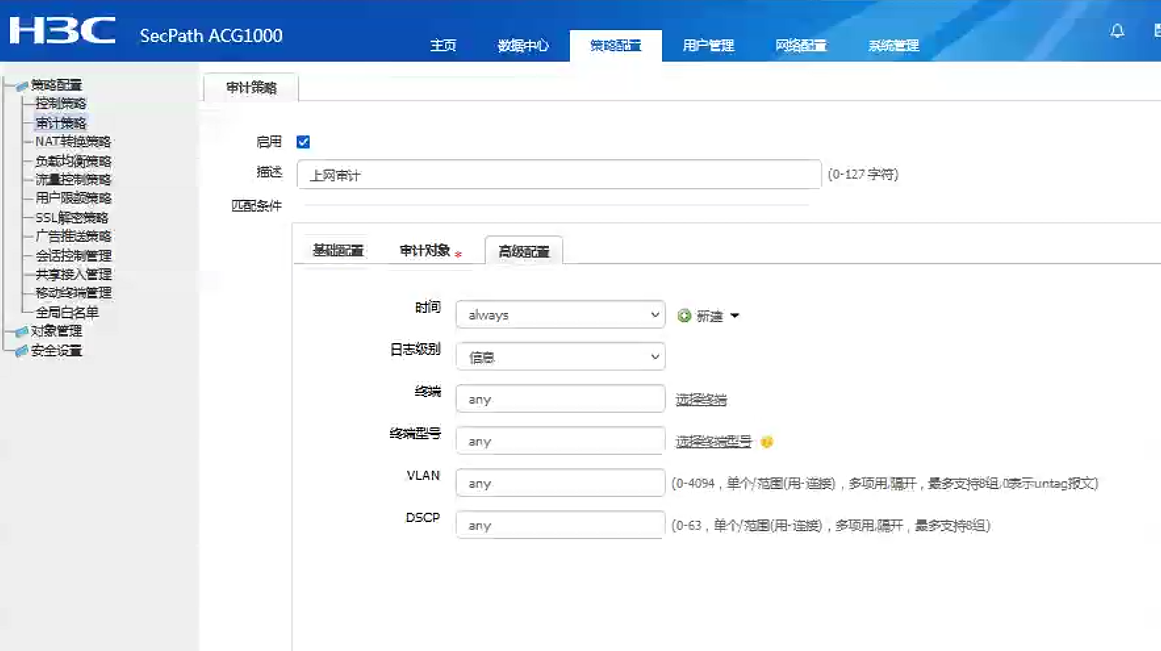
Task: Open the 时间 always dropdown
Action: [x=561, y=315]
